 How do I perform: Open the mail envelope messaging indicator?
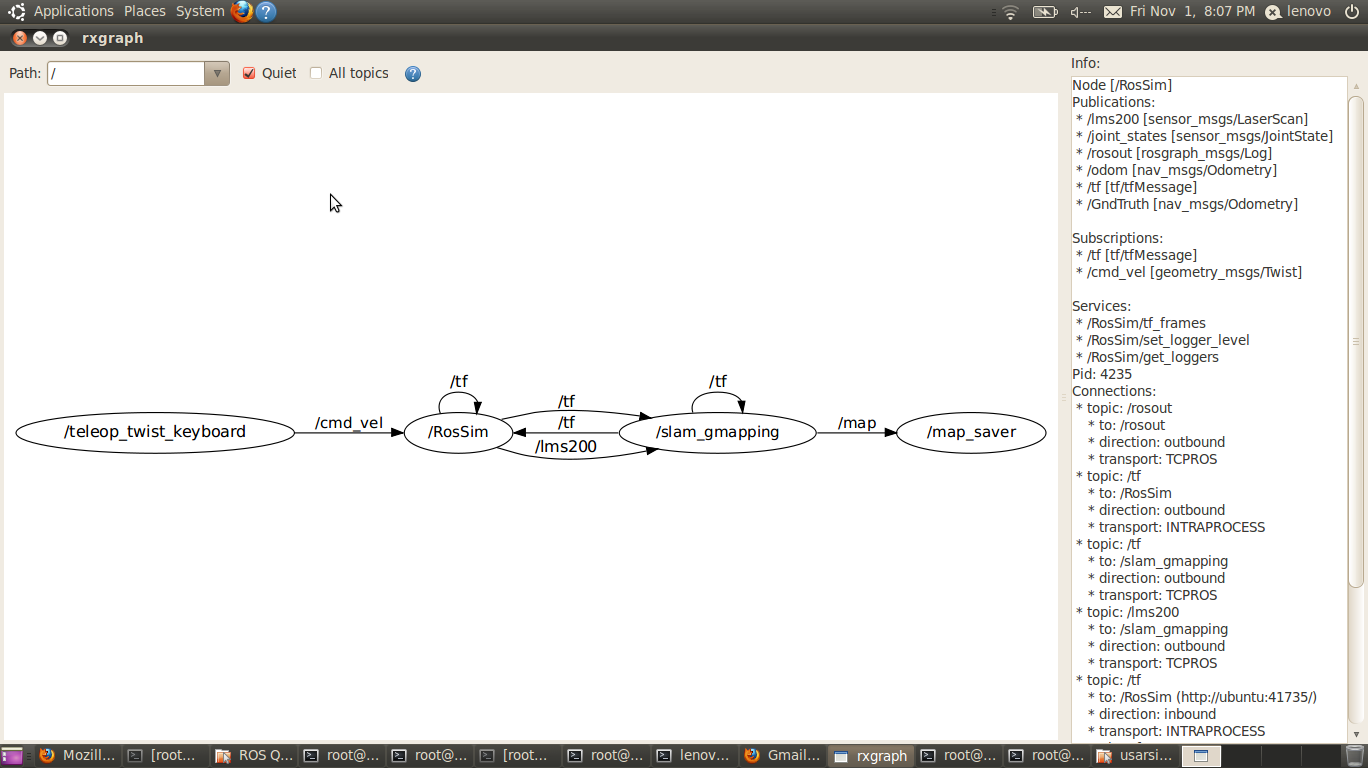(1113, 12)
